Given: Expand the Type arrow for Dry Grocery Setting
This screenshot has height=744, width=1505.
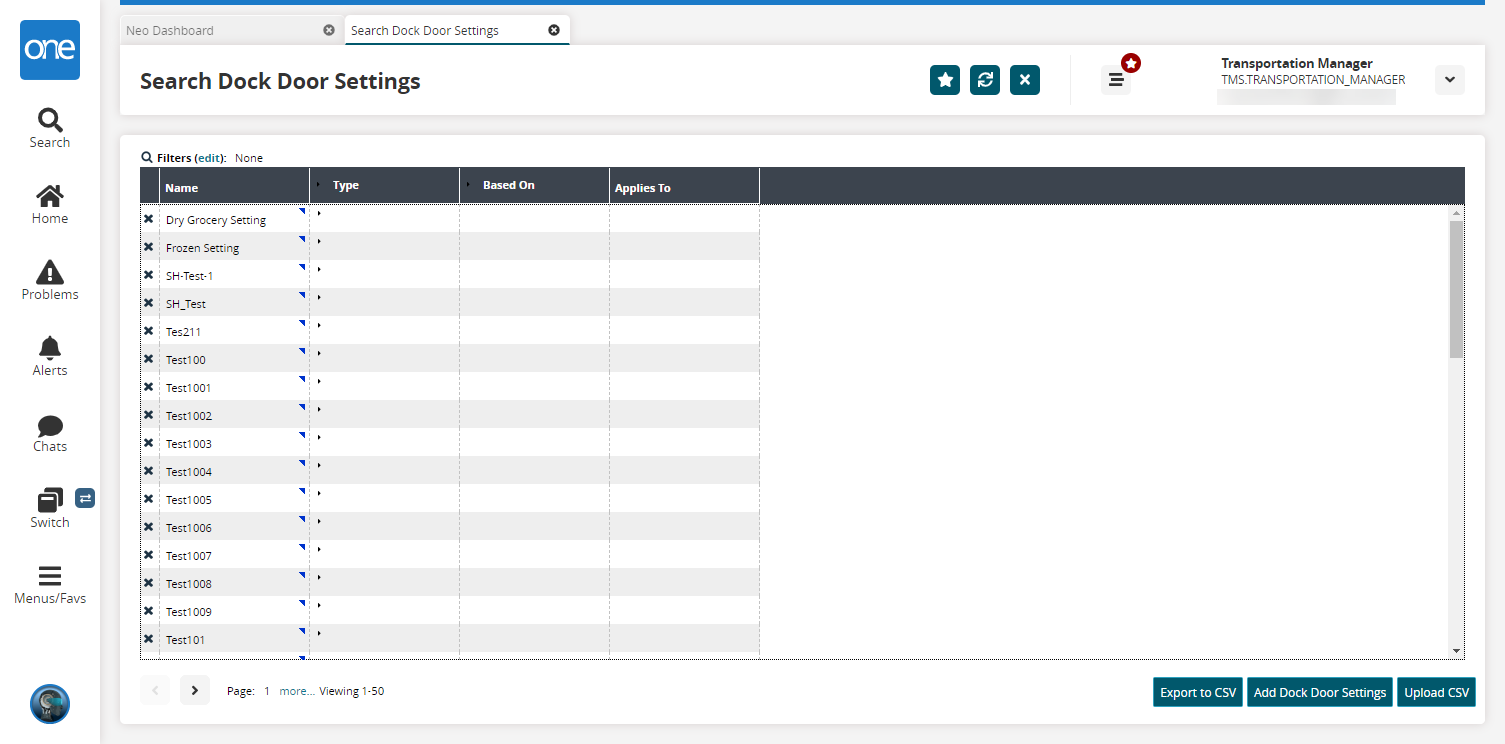Looking at the screenshot, I should [x=320, y=214].
